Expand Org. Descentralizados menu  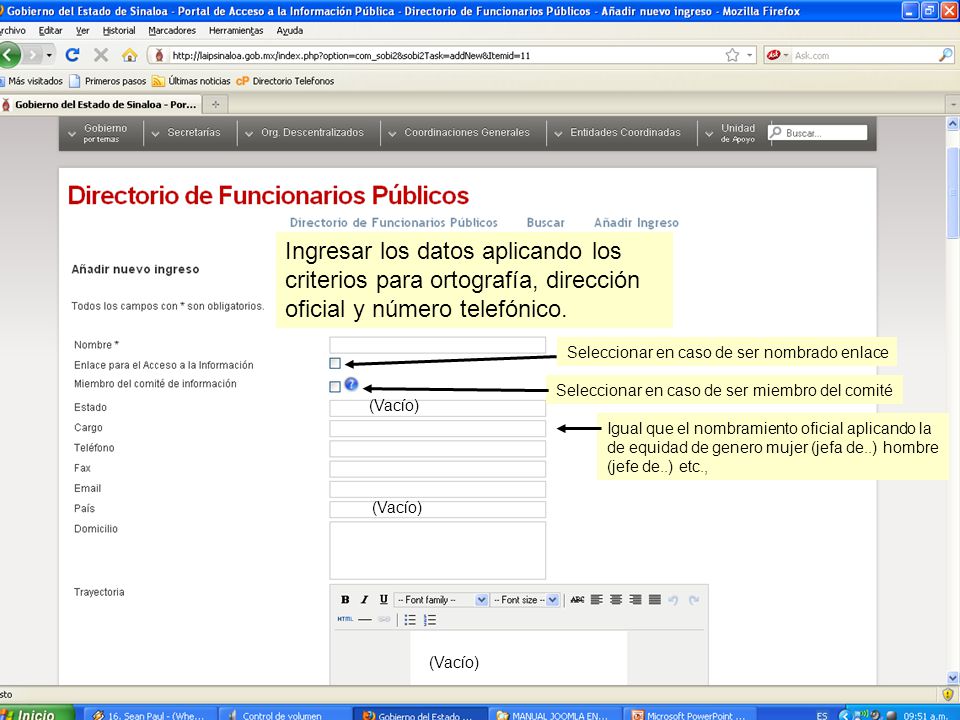[304, 132]
